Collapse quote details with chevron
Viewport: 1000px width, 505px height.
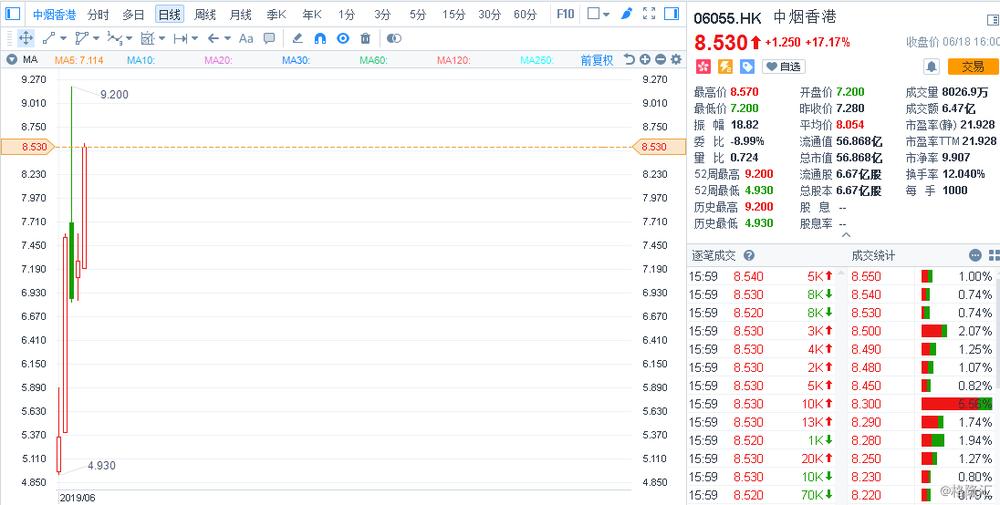tap(846, 235)
